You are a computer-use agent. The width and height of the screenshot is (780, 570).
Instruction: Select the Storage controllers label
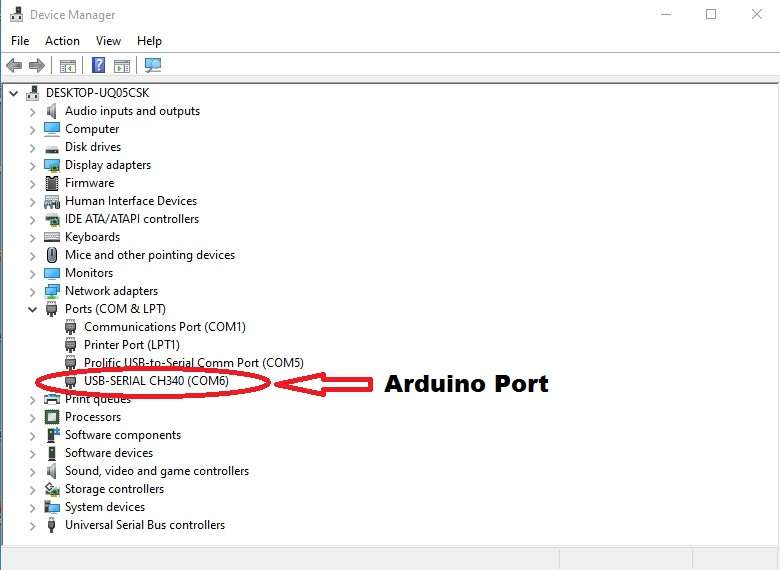coord(114,489)
